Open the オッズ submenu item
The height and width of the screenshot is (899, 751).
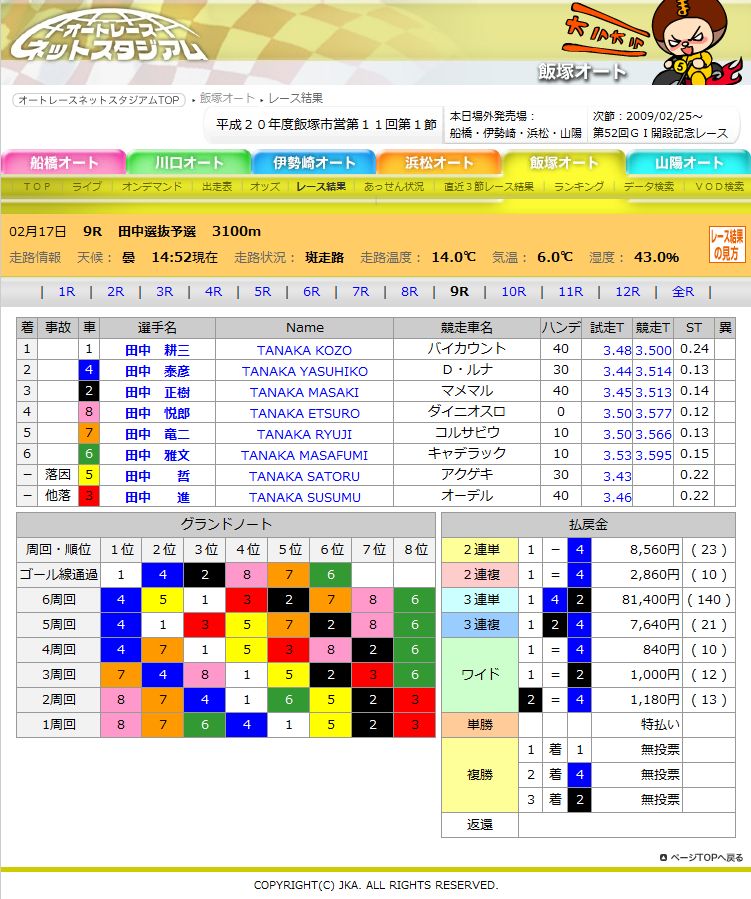click(265, 186)
